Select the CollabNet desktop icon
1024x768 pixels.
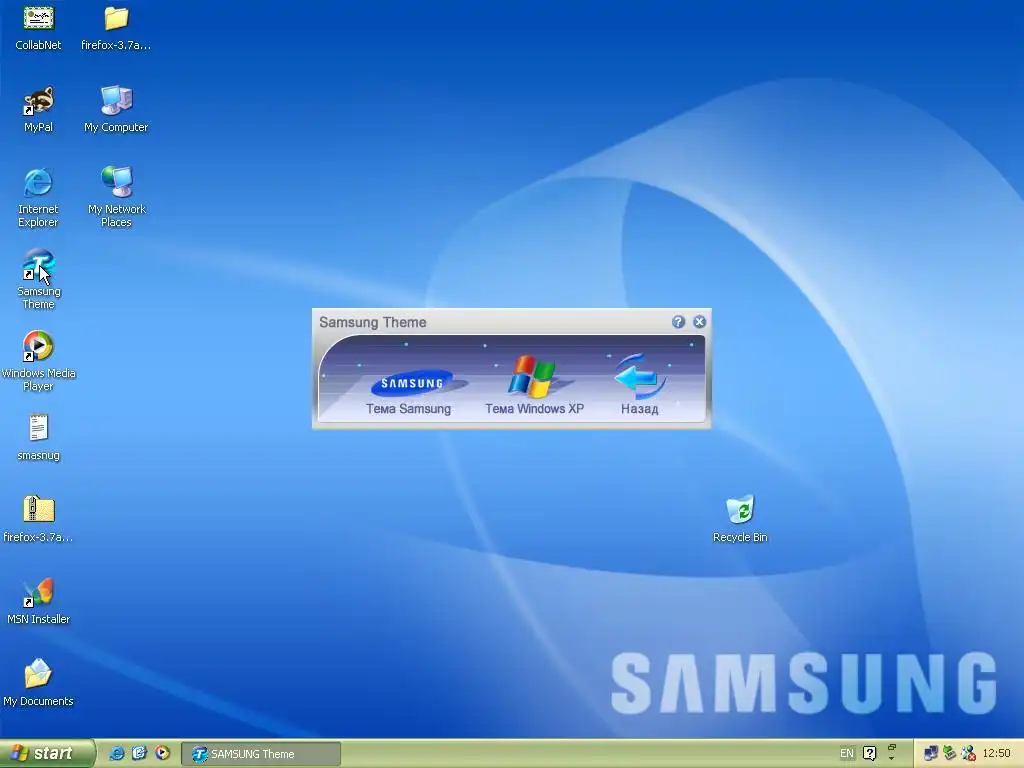point(38,28)
